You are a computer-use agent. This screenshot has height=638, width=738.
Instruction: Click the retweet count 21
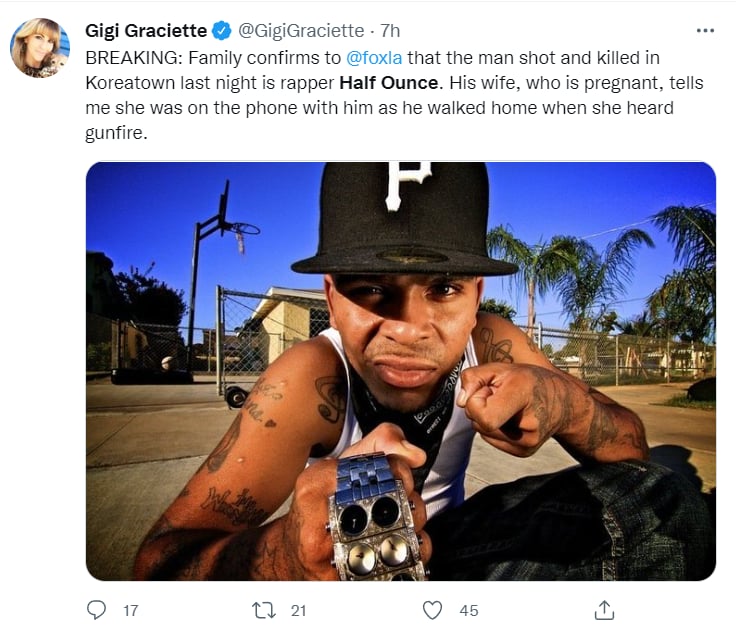298,610
